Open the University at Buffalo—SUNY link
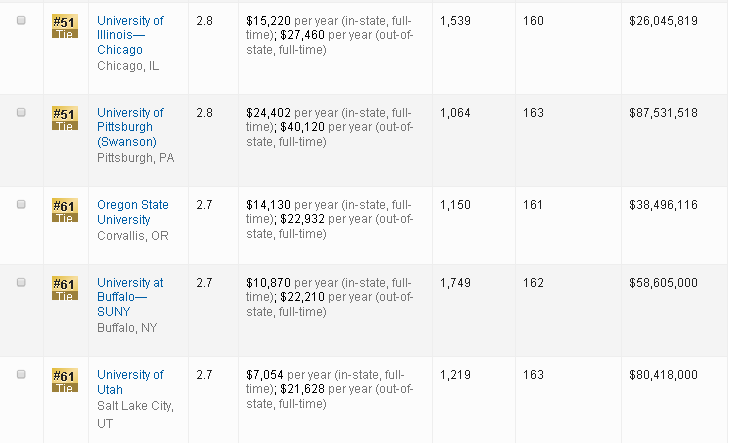This screenshot has width=729, height=443. pyautogui.click(x=129, y=297)
